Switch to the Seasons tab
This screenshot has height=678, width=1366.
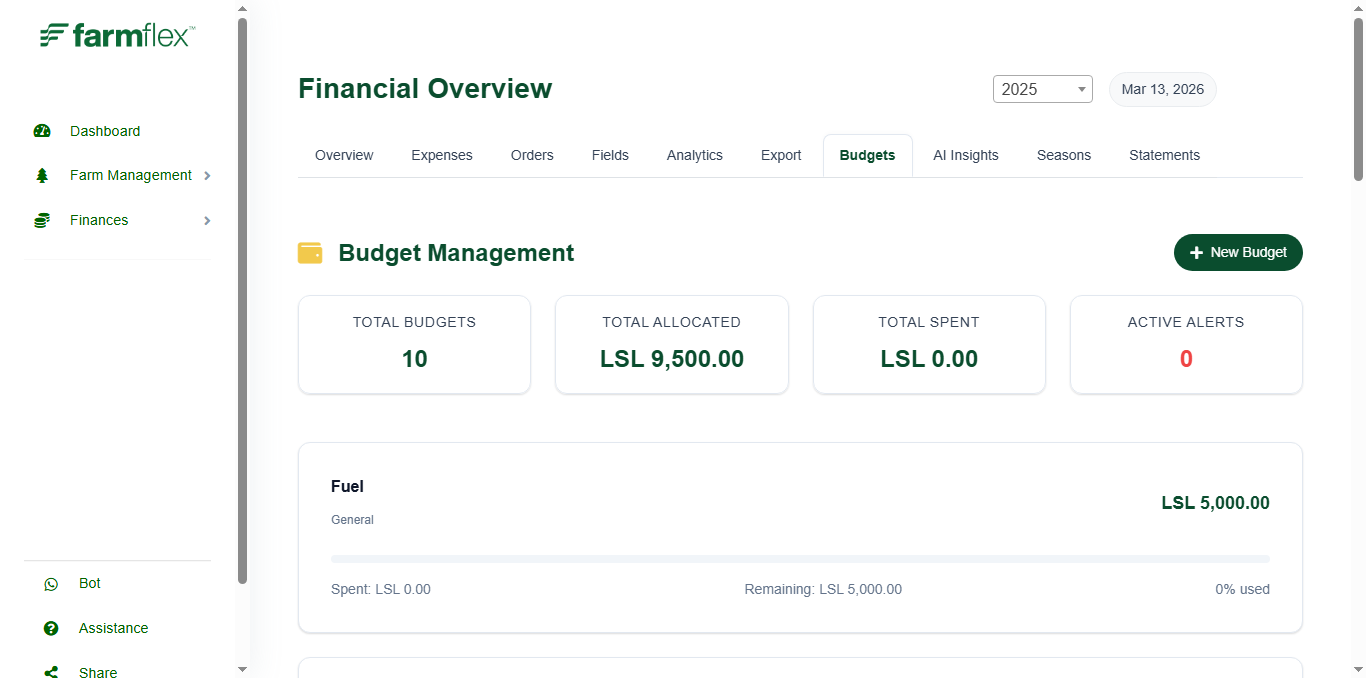click(1064, 155)
